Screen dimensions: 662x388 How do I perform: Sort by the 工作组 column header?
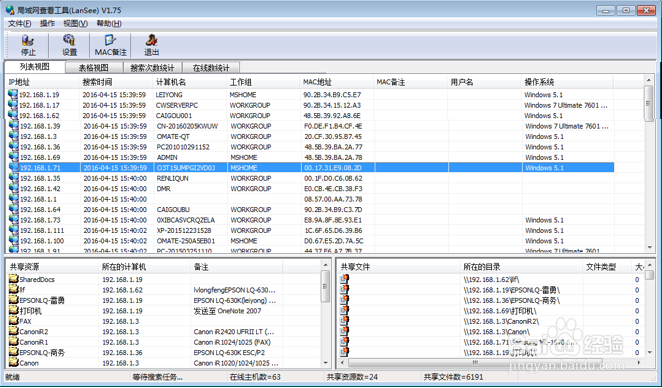click(x=263, y=82)
